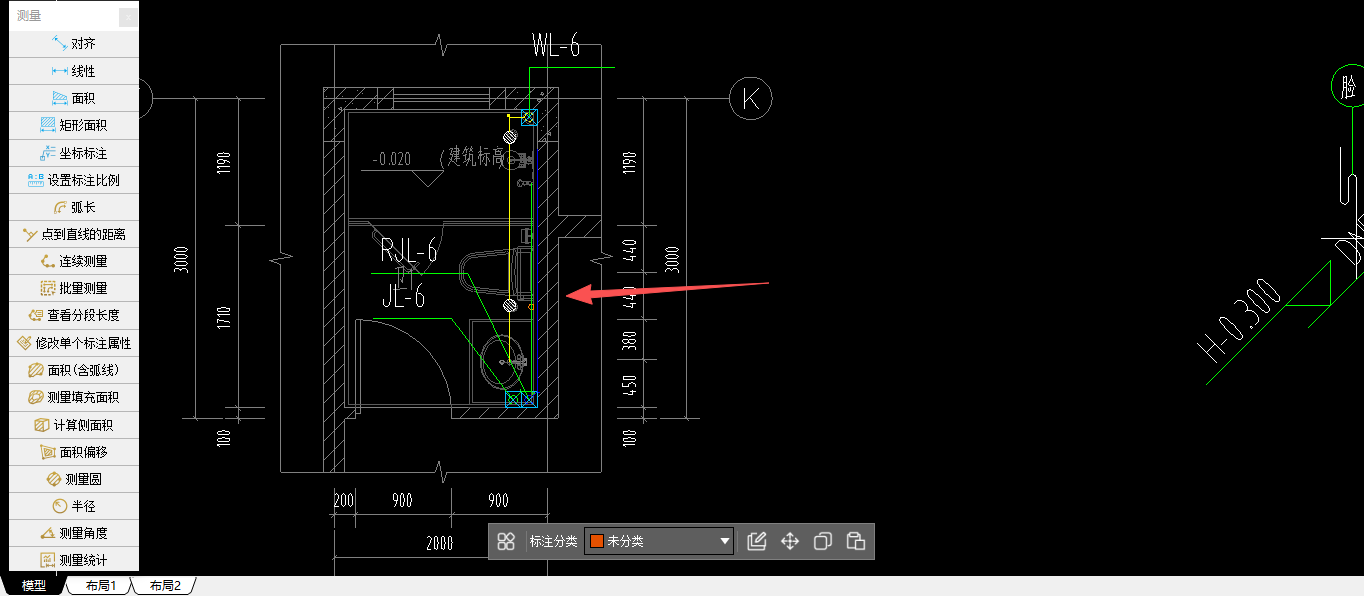1364x596 pixels.
Task: Click the edit annotation pencil icon
Action: coord(757,541)
